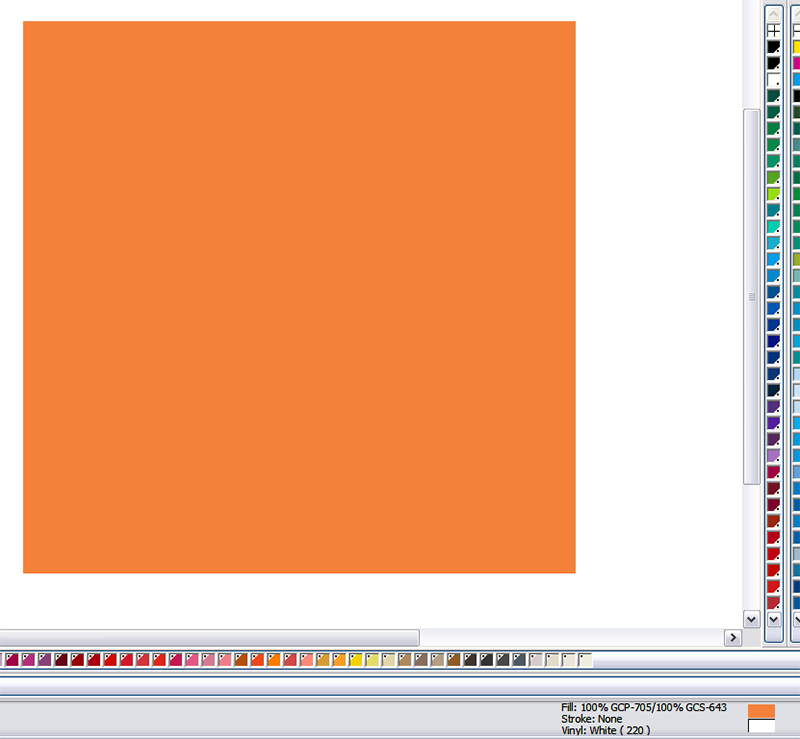Choose the light orange swatch left of yellow
The height and width of the screenshot is (739, 800).
click(339, 660)
